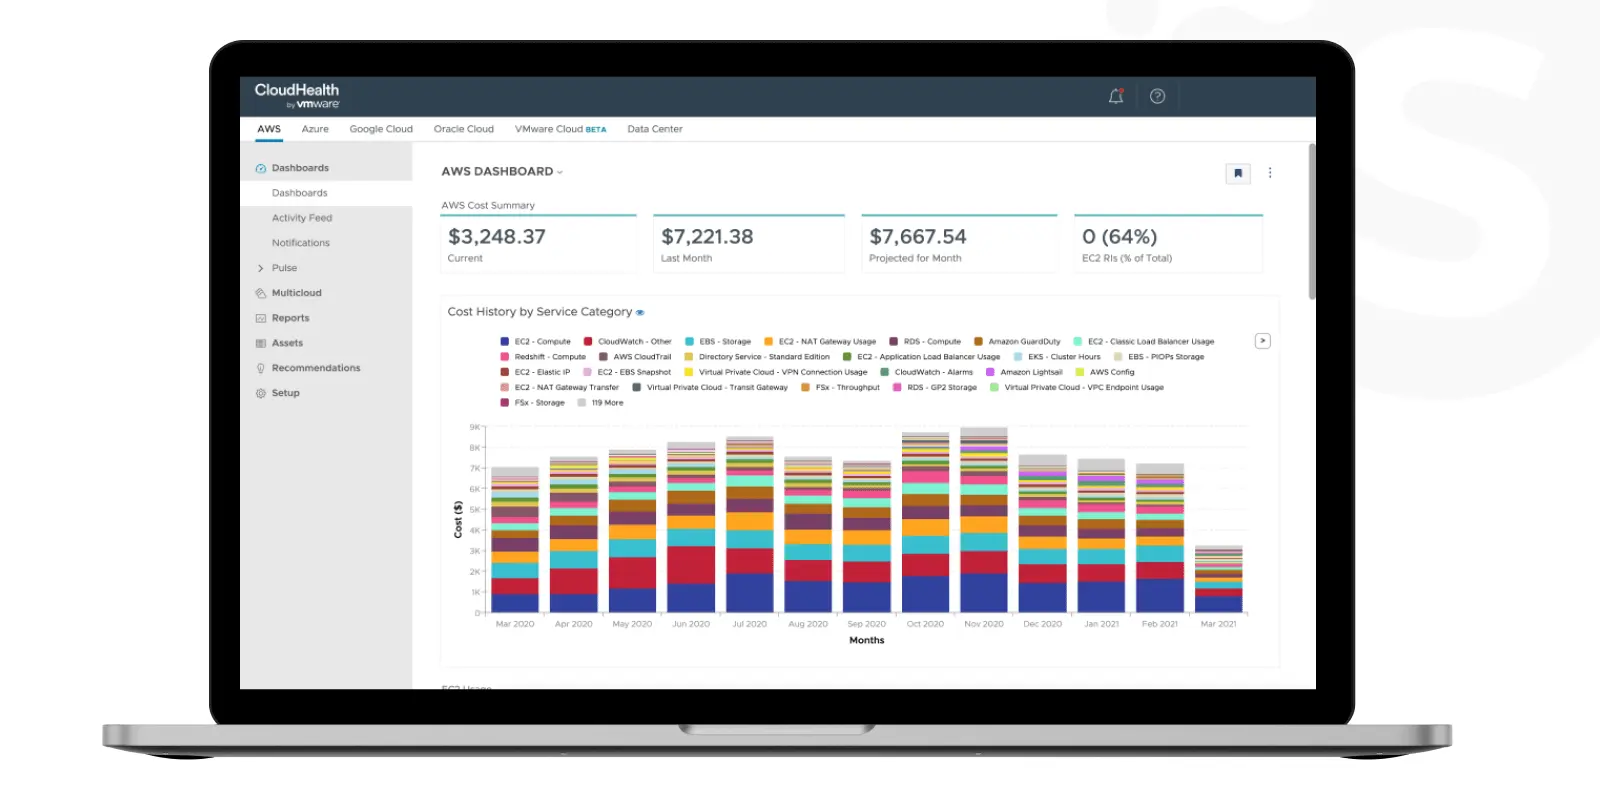
Task: Switch to the Google Cloud tab
Action: tap(381, 129)
